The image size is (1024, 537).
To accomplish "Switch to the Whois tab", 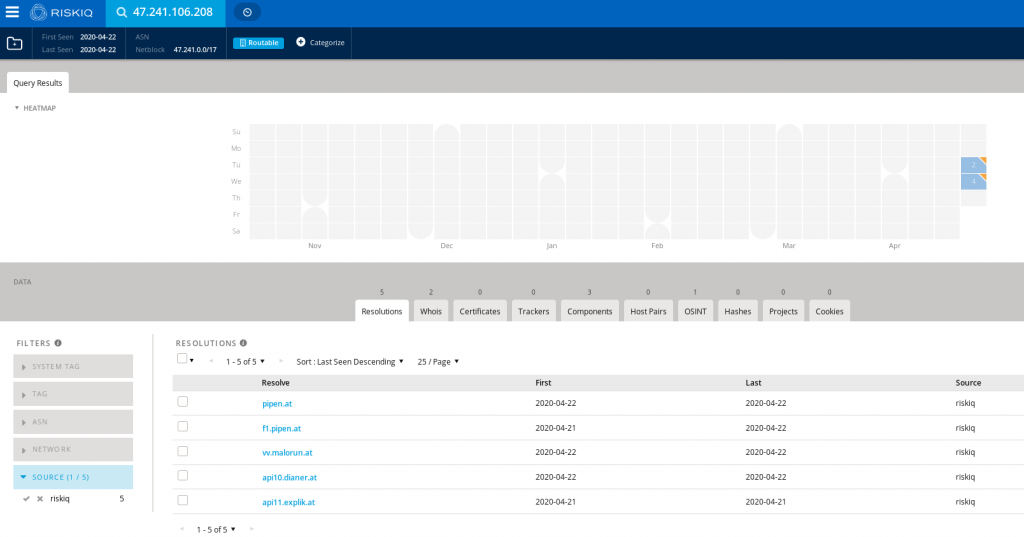I will (431, 311).
